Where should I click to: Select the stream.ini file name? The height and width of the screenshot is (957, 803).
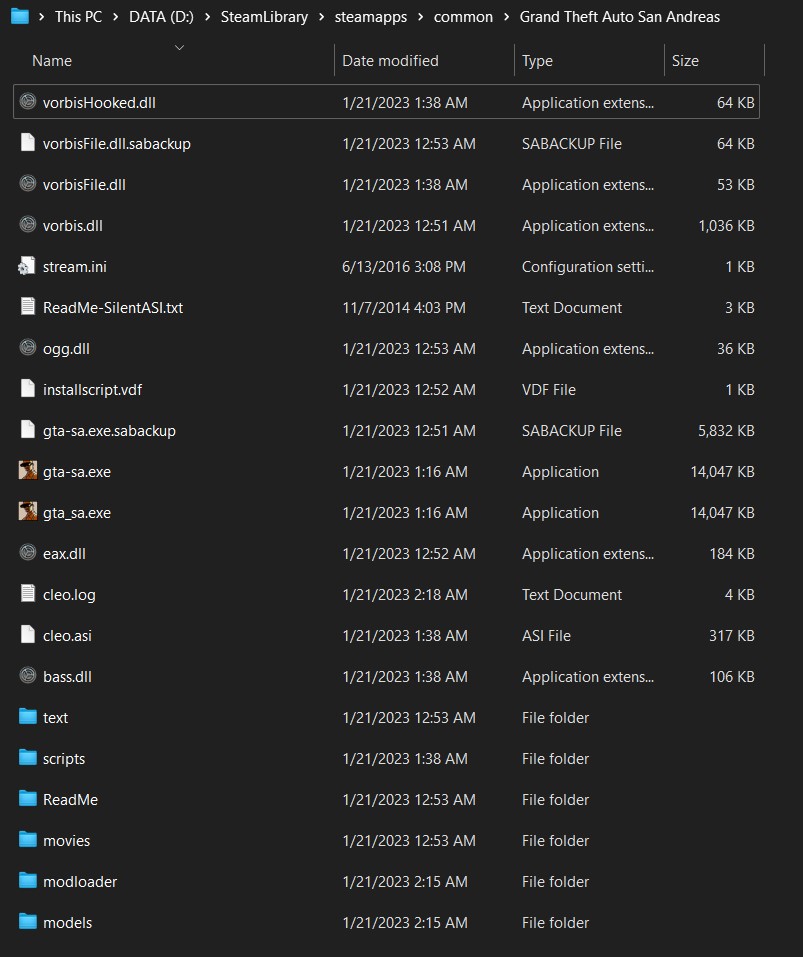[x=74, y=267]
